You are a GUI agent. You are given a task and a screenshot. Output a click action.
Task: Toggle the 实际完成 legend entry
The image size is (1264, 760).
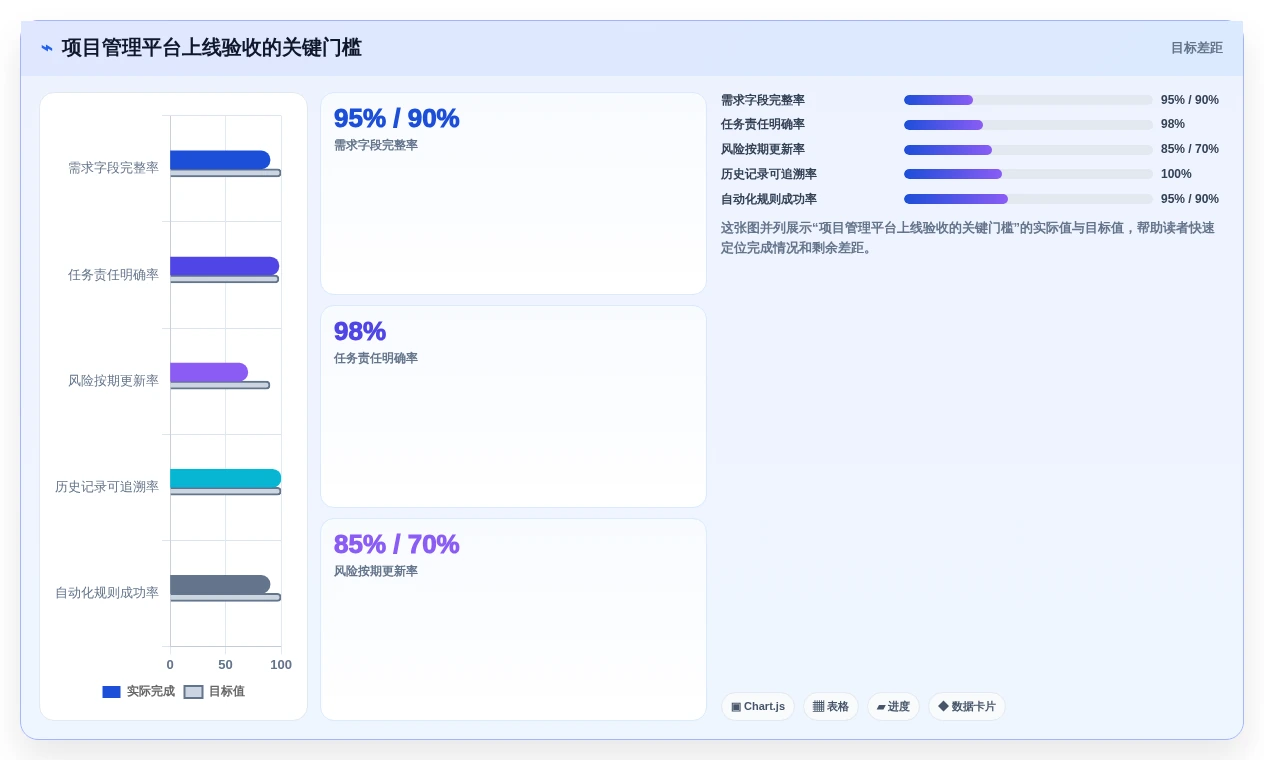(139, 691)
